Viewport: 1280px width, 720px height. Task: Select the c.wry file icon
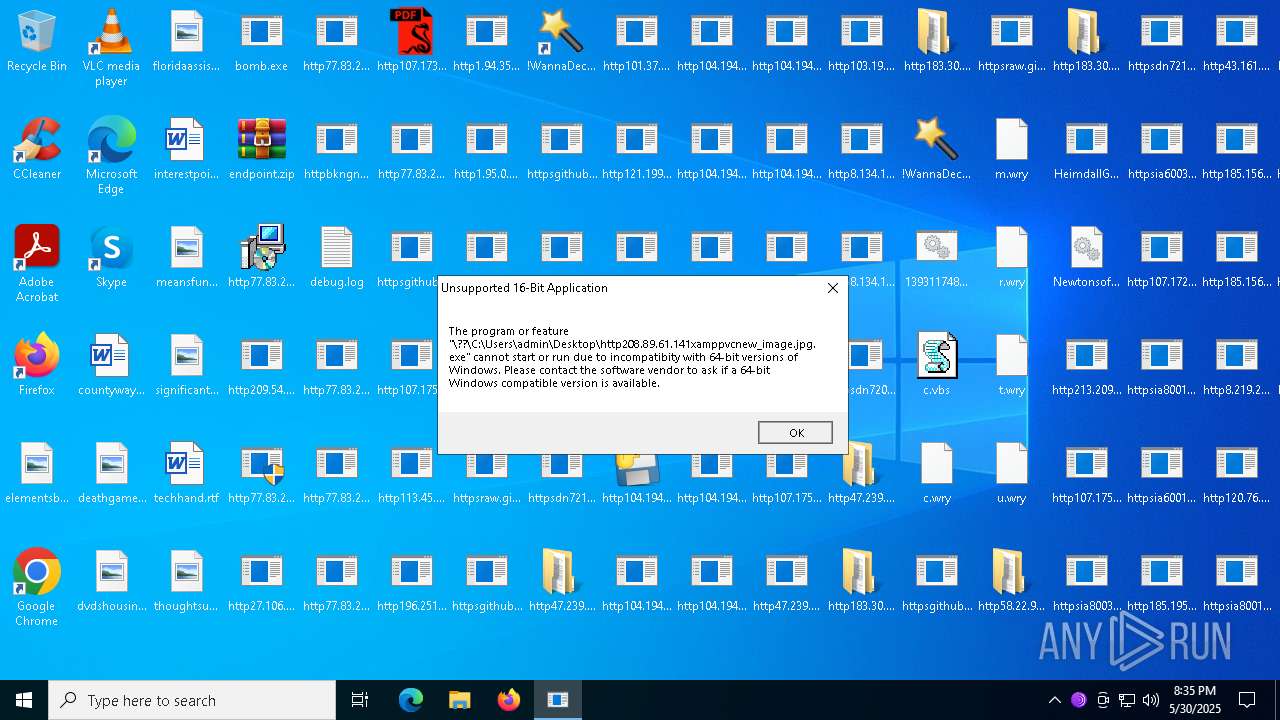pyautogui.click(x=937, y=473)
